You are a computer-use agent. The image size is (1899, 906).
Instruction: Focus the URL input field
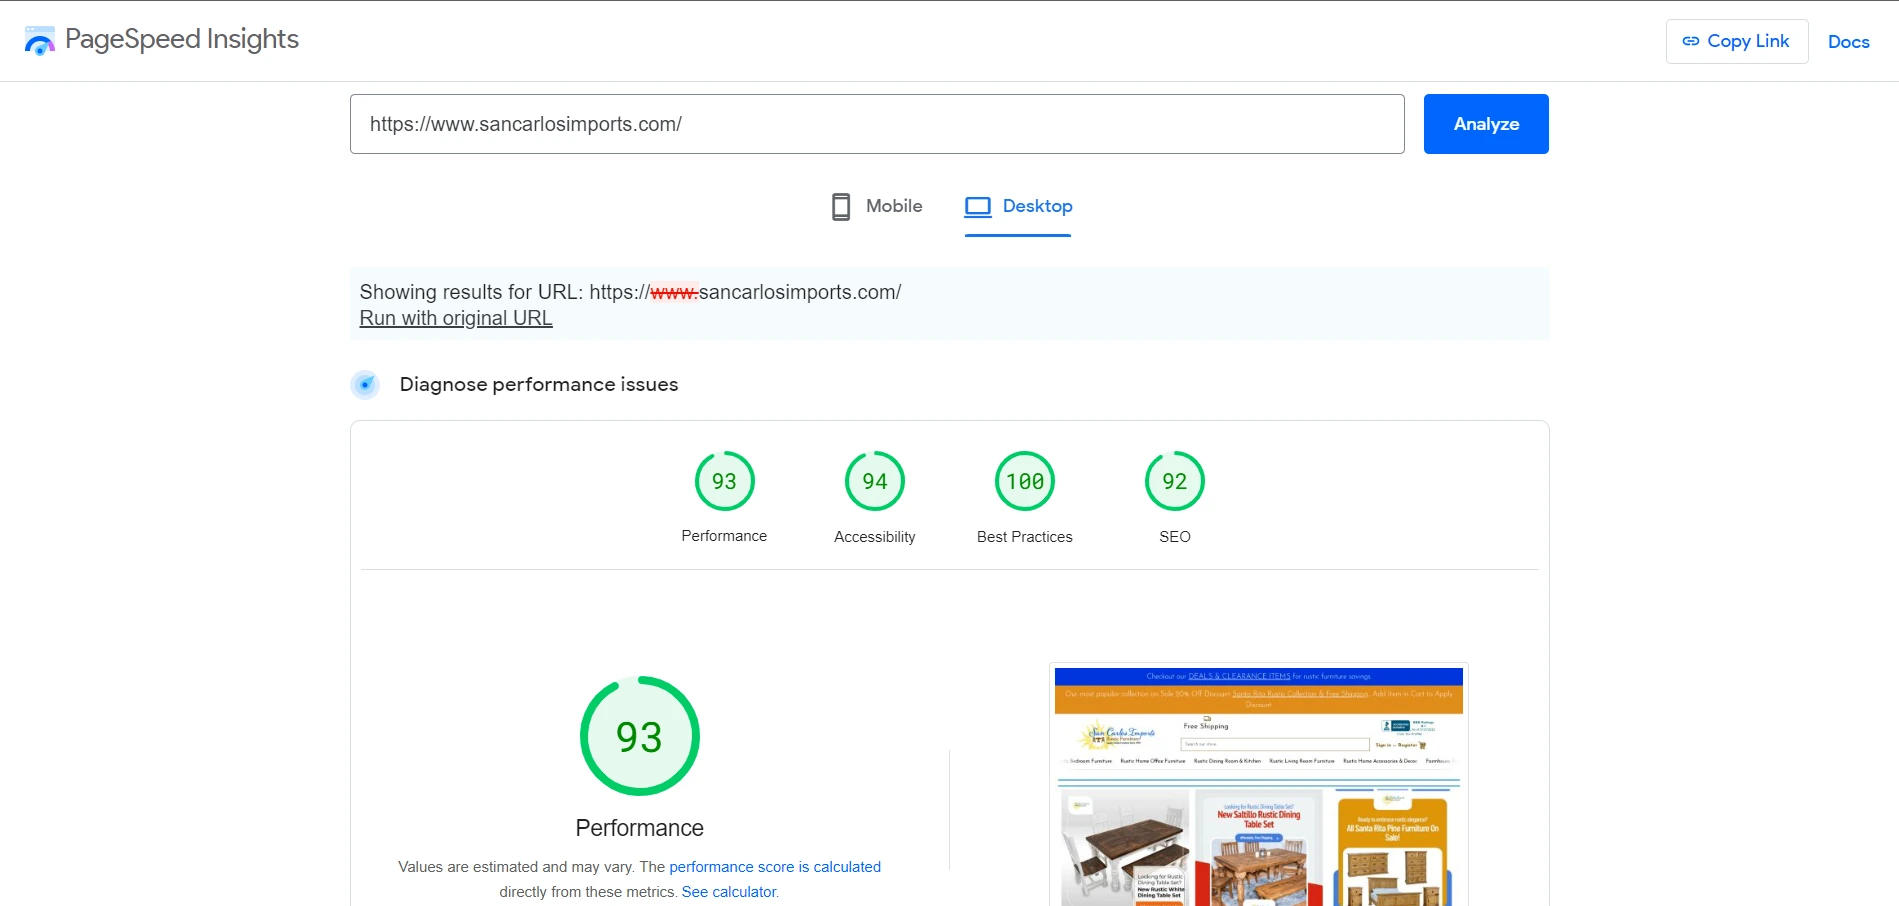[x=877, y=124]
